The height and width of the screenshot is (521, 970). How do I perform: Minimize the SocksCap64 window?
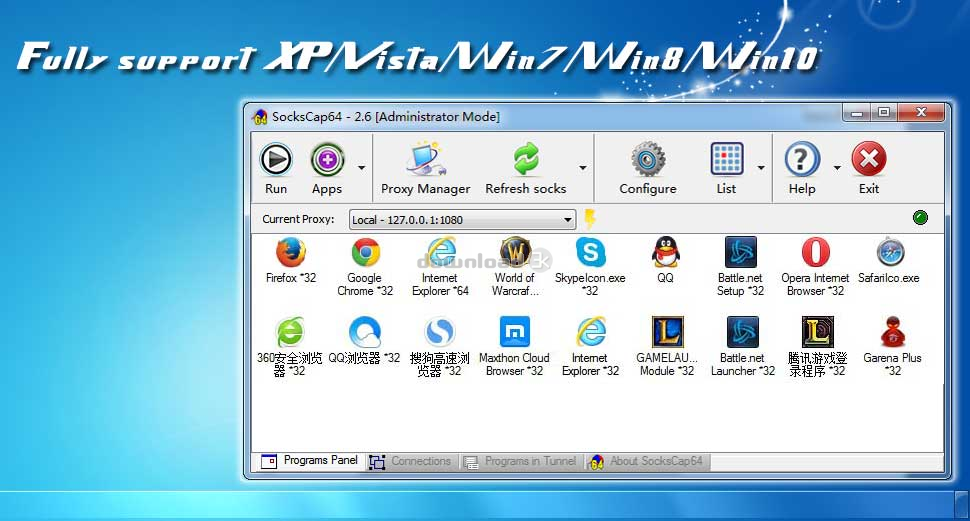pyautogui.click(x=856, y=113)
